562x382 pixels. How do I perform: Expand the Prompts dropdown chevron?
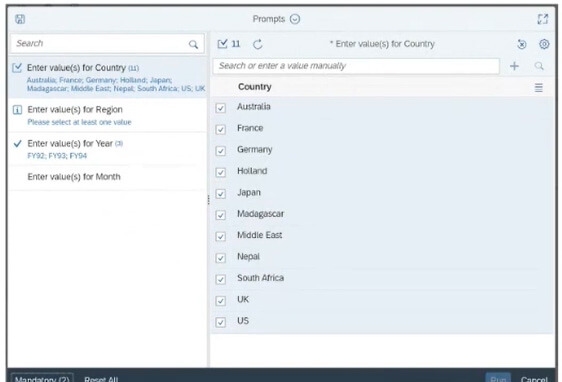[x=295, y=19]
